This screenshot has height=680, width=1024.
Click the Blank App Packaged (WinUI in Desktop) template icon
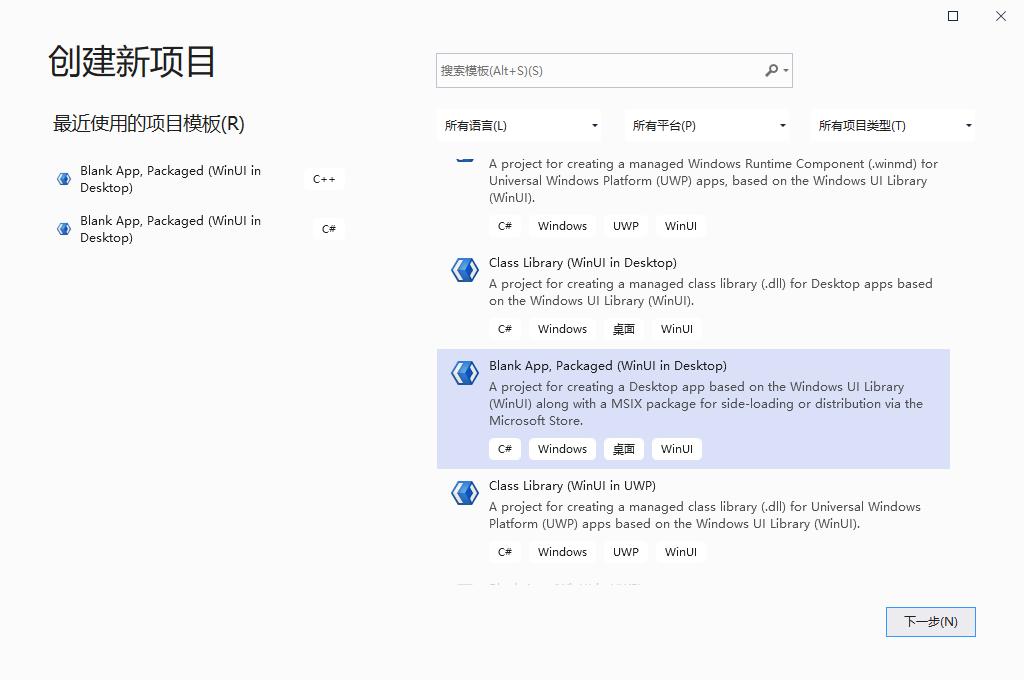(463, 372)
